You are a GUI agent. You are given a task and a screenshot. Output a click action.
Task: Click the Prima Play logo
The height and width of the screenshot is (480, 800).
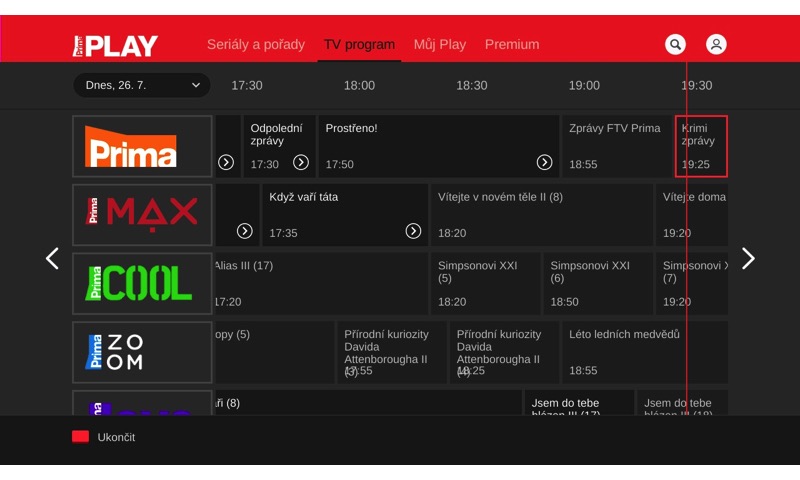click(115, 46)
